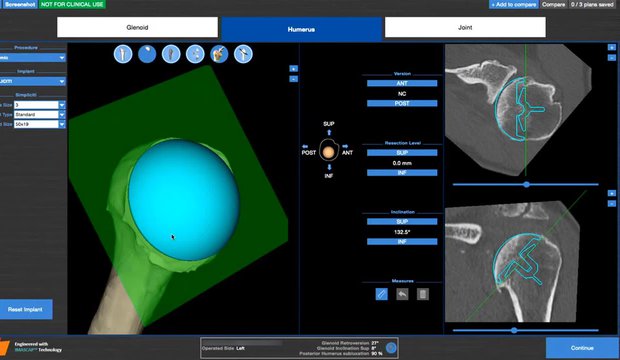
Task: Toggle the humerus bone view icon
Action: [x=123, y=54]
